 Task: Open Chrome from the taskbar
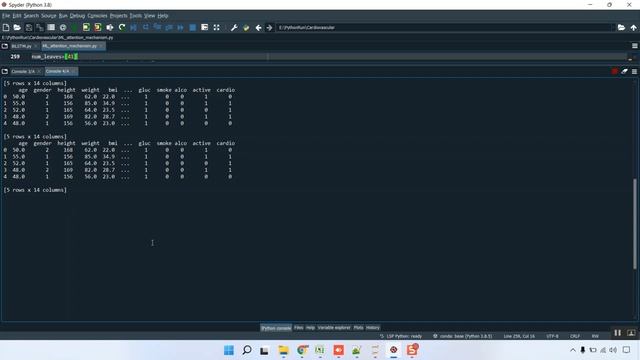click(302, 350)
